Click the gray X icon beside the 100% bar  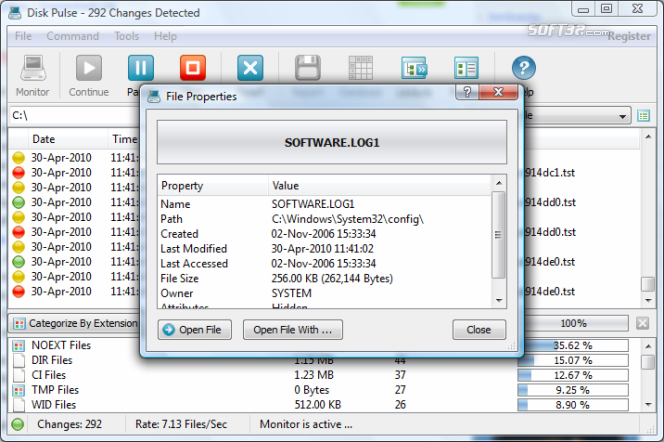click(x=642, y=323)
